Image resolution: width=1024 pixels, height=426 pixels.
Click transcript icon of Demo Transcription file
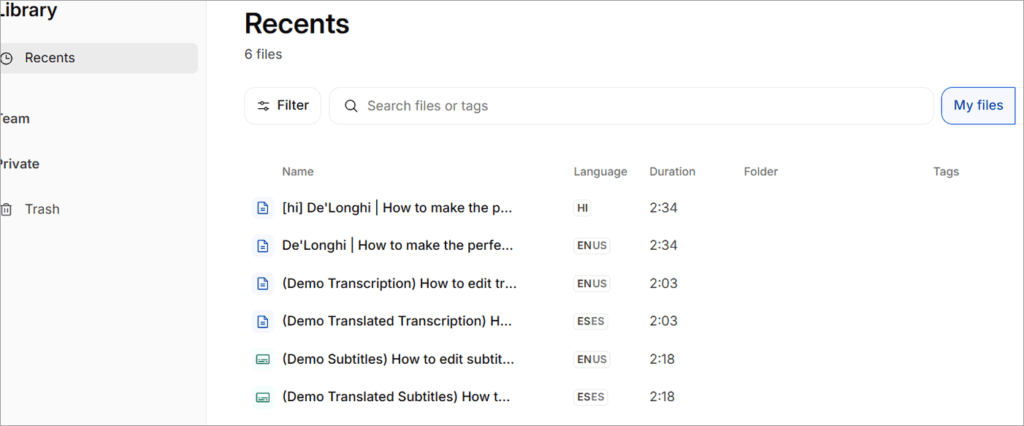point(263,284)
